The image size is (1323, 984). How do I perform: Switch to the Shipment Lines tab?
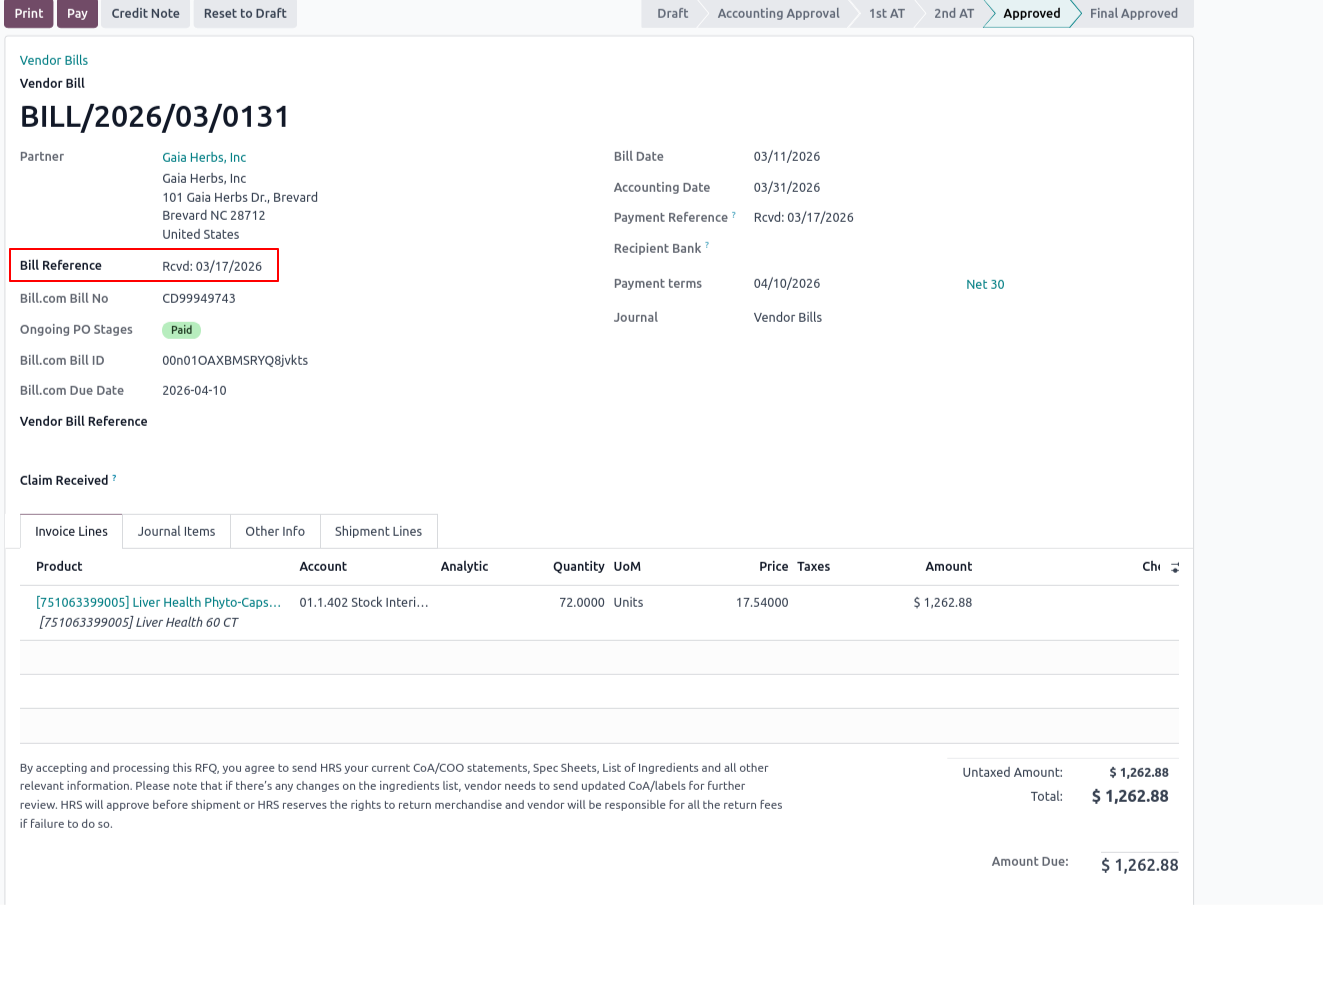pos(378,531)
